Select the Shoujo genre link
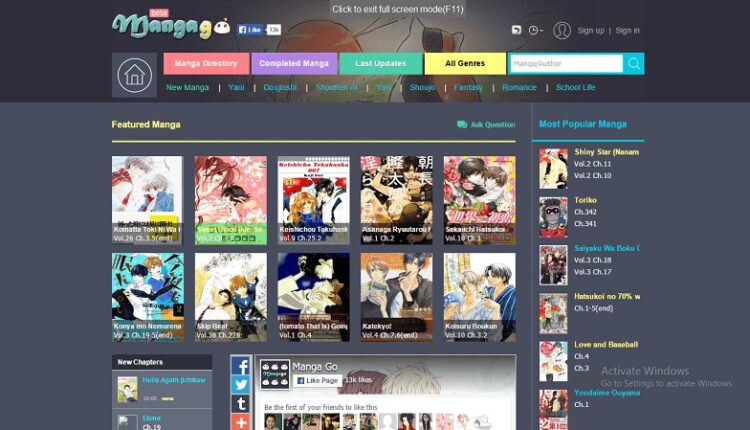Screen dimensions: 750x430 click(x=422, y=88)
